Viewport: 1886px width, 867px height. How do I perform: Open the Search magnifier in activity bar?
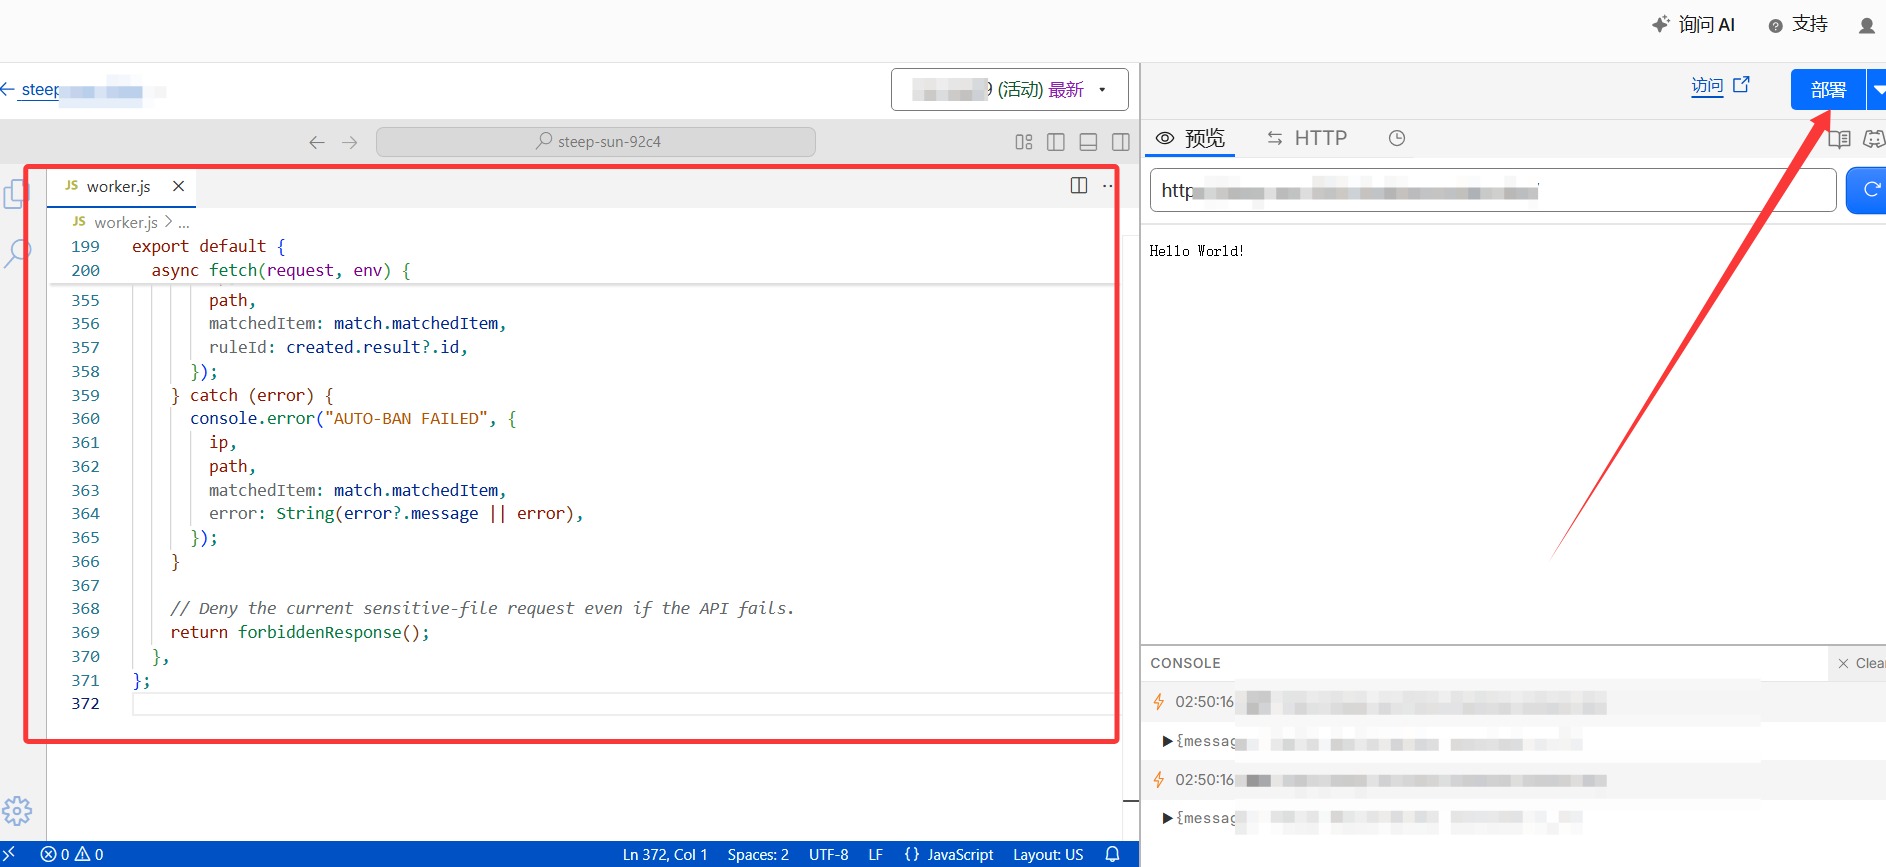point(17,253)
